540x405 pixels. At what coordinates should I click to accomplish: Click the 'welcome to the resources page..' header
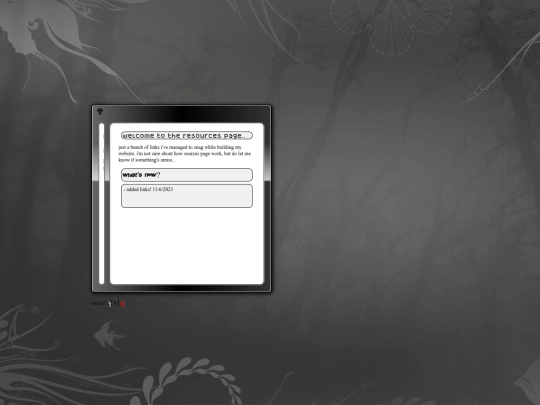coord(187,135)
